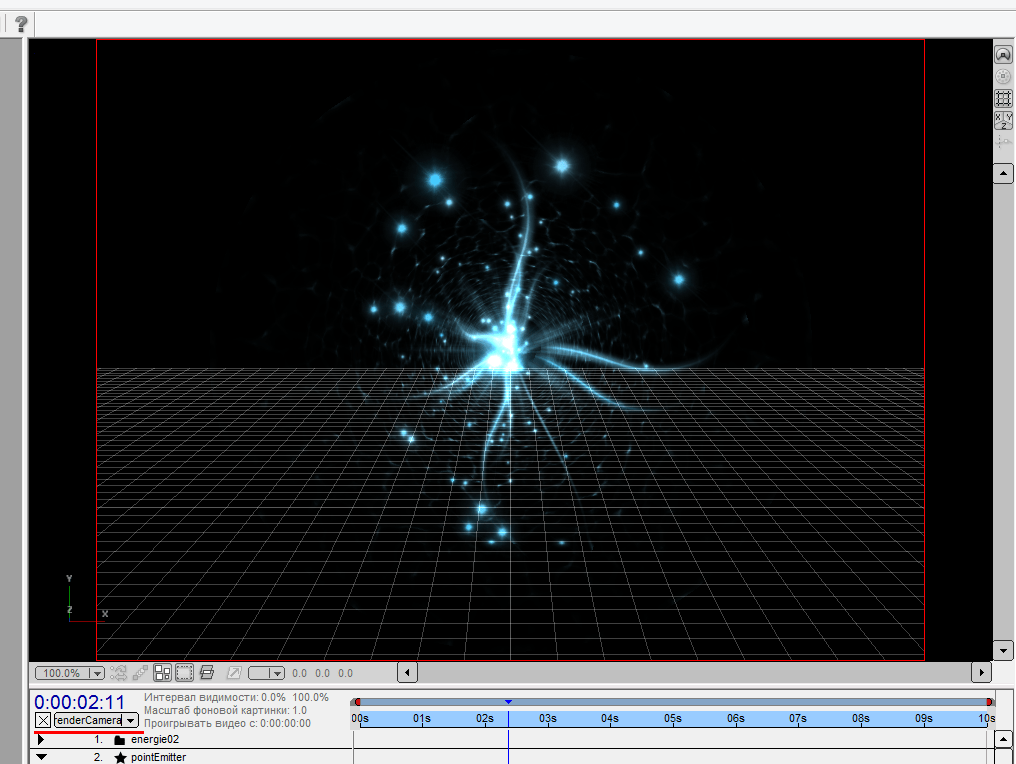
Task: Open the 100.0% zoom dropdown
Action: (x=69, y=673)
